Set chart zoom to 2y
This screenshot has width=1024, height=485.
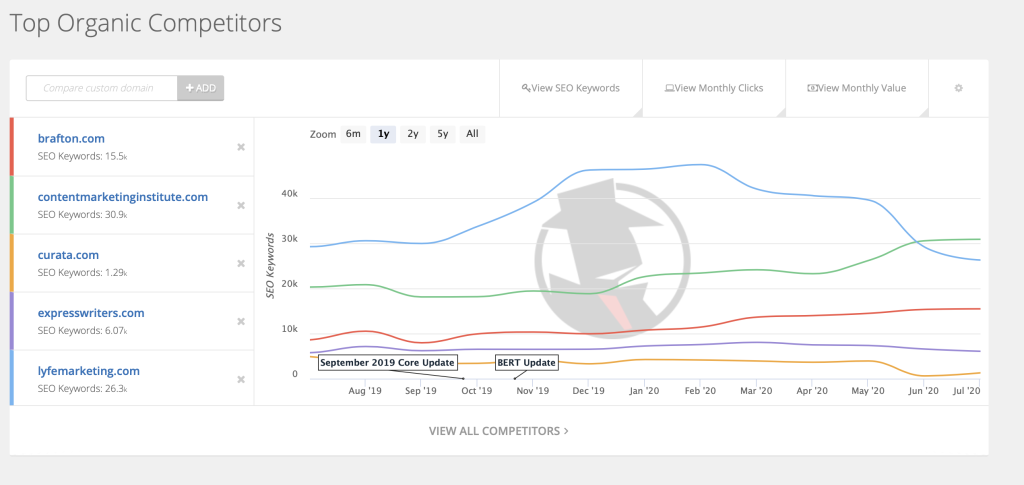(413, 134)
